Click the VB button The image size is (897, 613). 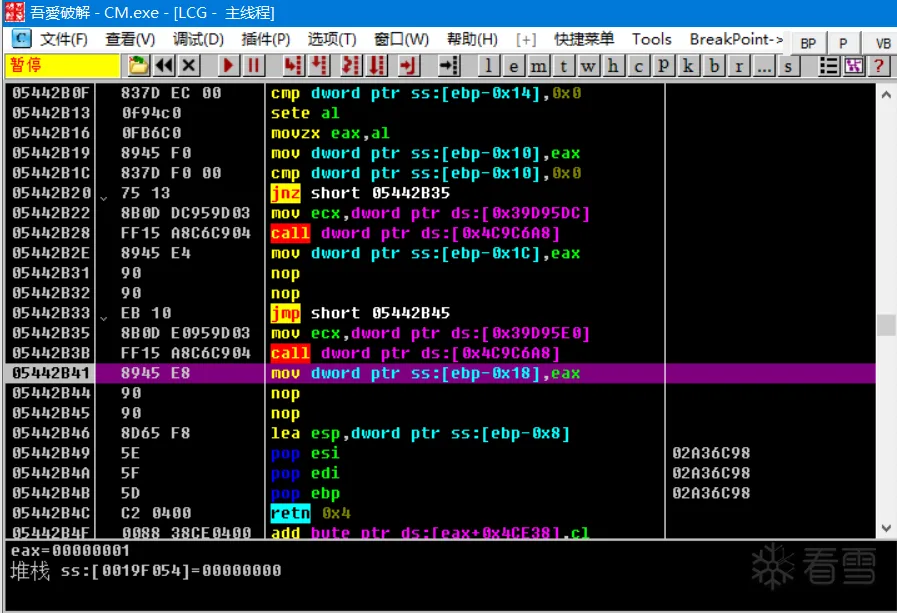(883, 43)
